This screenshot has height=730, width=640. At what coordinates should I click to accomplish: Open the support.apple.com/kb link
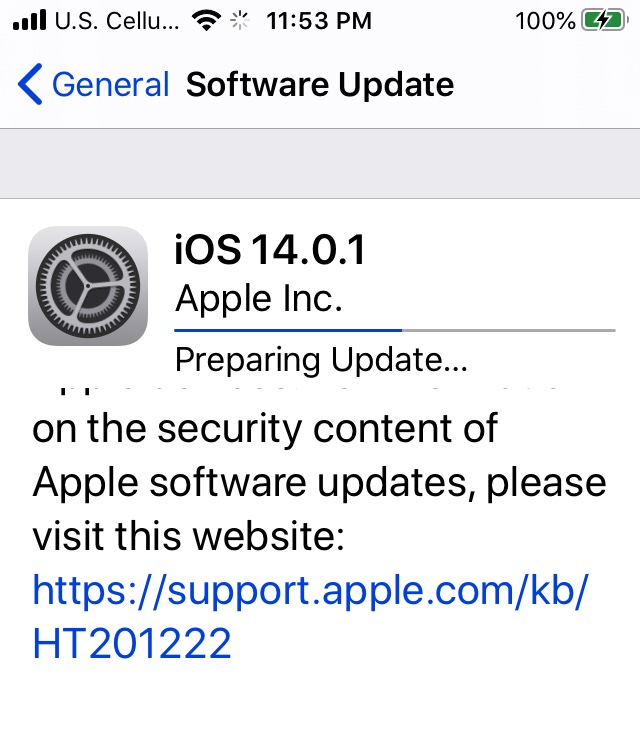pyautogui.click(x=310, y=591)
